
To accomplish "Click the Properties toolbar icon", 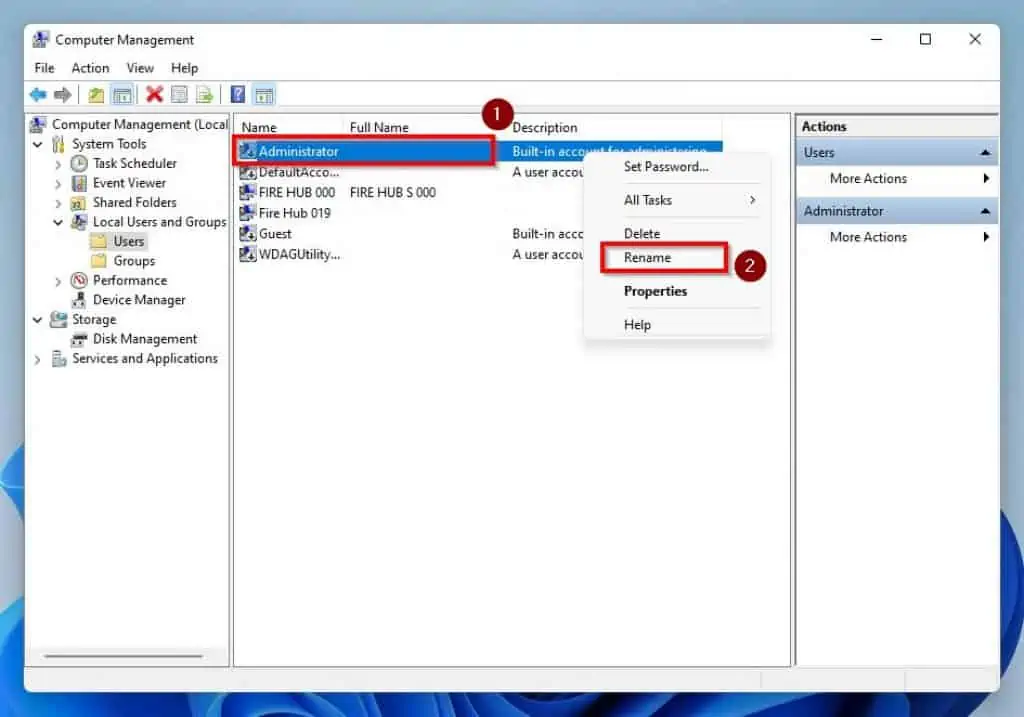I will pyautogui.click(x=180, y=95).
